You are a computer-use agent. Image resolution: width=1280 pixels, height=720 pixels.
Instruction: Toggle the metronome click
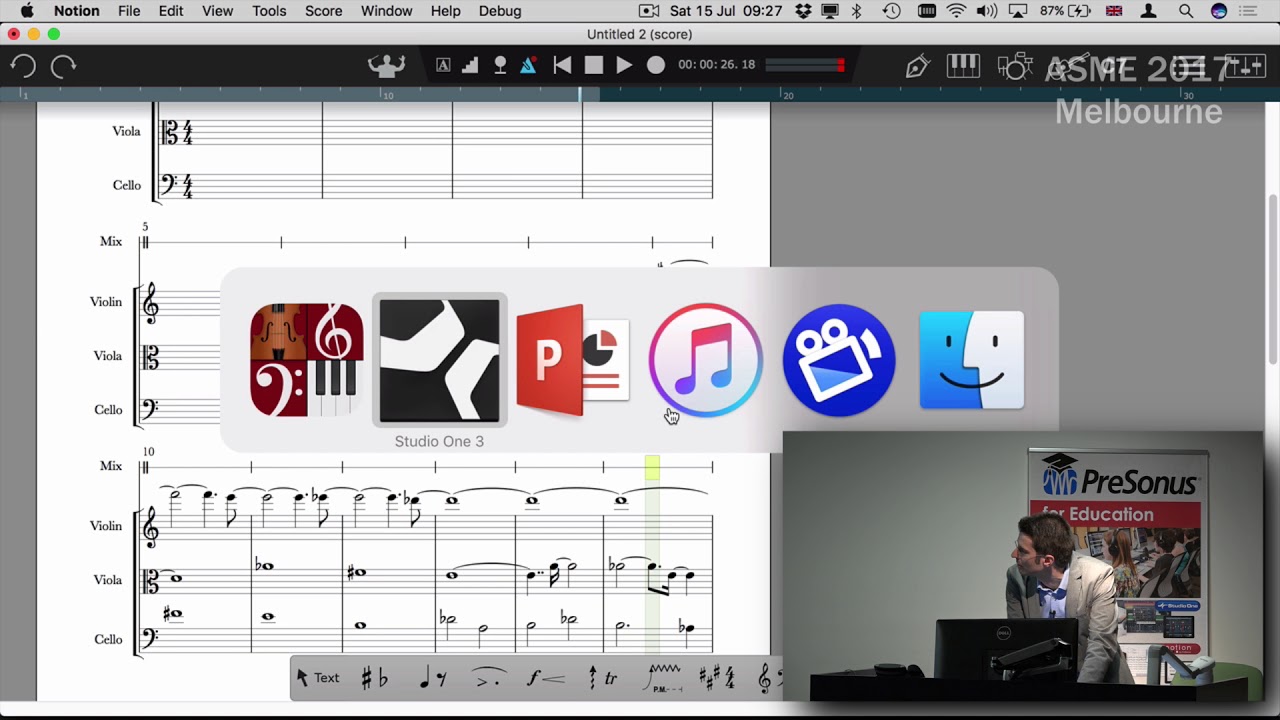click(528, 65)
